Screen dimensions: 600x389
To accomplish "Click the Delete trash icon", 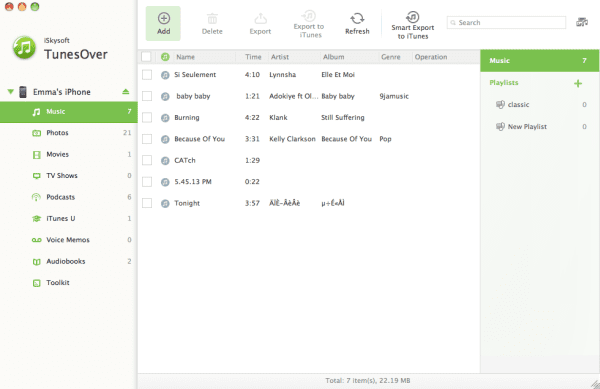I will (212, 18).
